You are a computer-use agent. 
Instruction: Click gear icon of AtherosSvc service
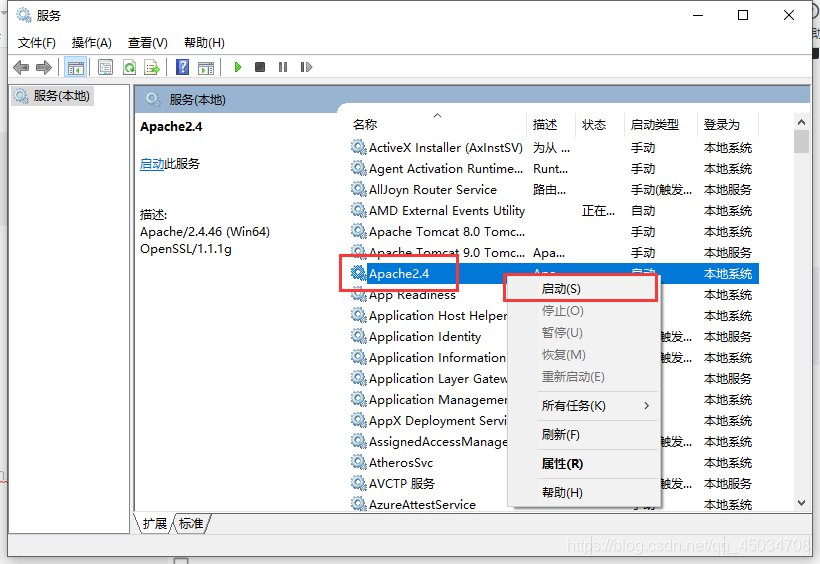click(358, 462)
